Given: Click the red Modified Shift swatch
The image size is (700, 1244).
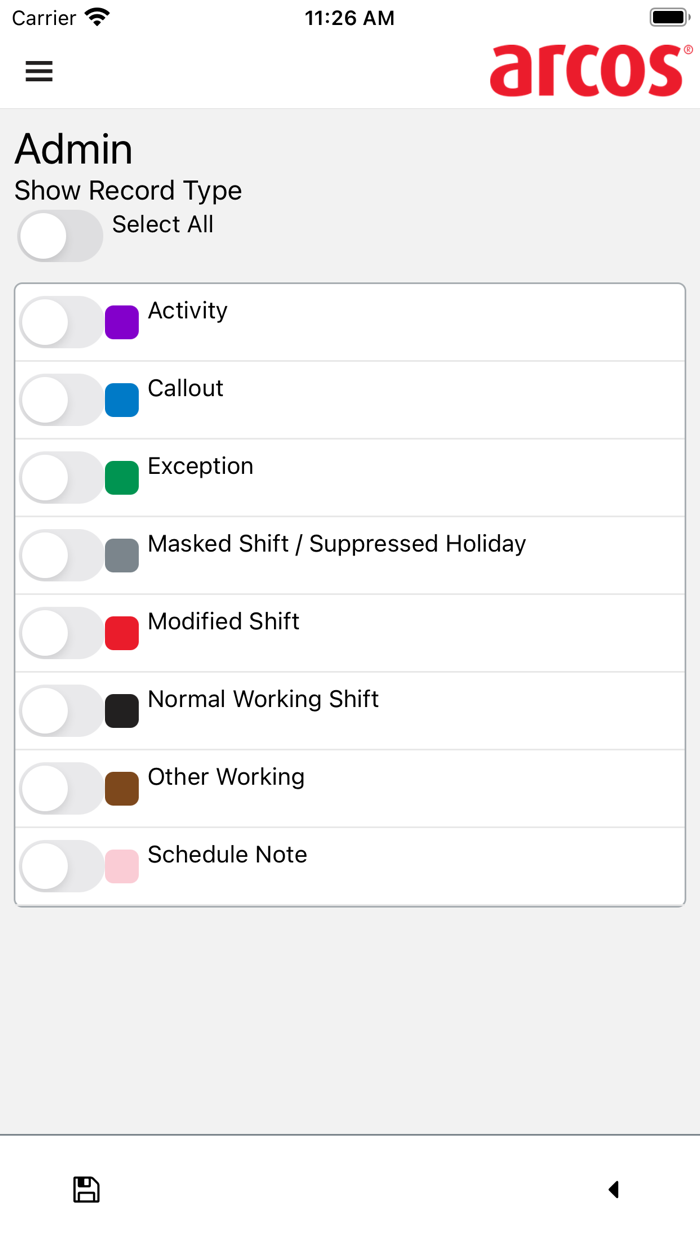Looking at the screenshot, I should 122,633.
